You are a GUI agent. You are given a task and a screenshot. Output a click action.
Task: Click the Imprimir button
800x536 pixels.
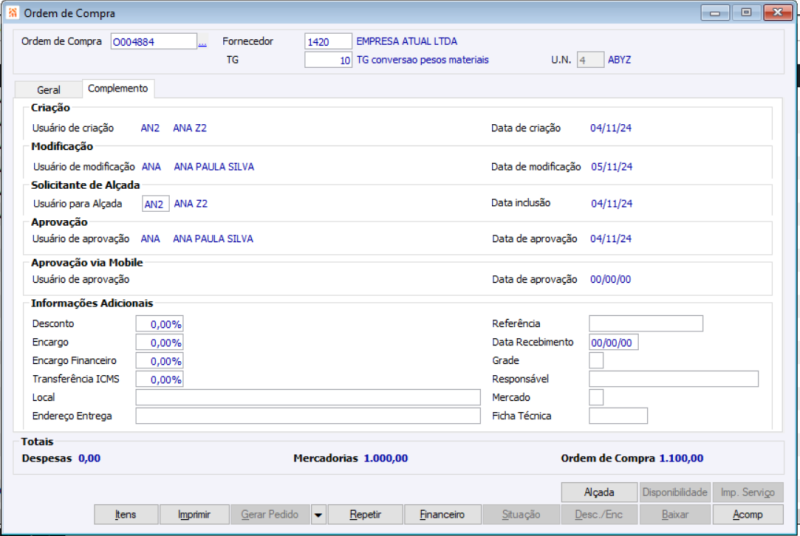pyautogui.click(x=194, y=515)
